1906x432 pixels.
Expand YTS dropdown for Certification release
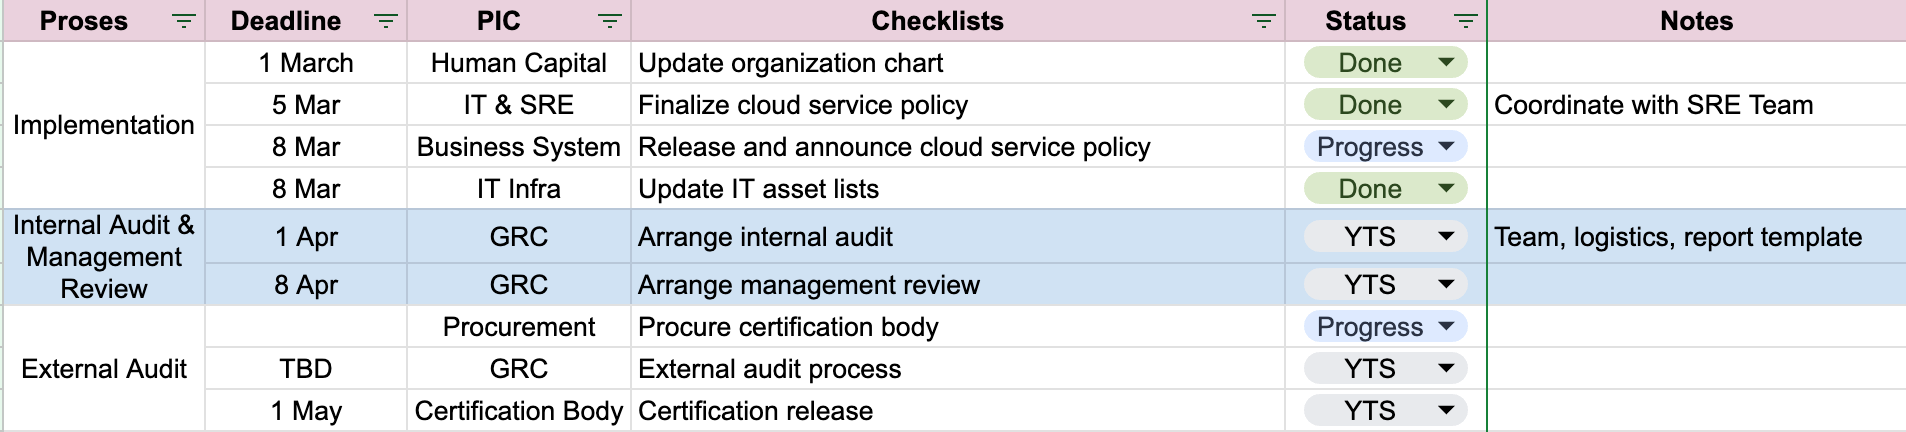click(x=1446, y=410)
